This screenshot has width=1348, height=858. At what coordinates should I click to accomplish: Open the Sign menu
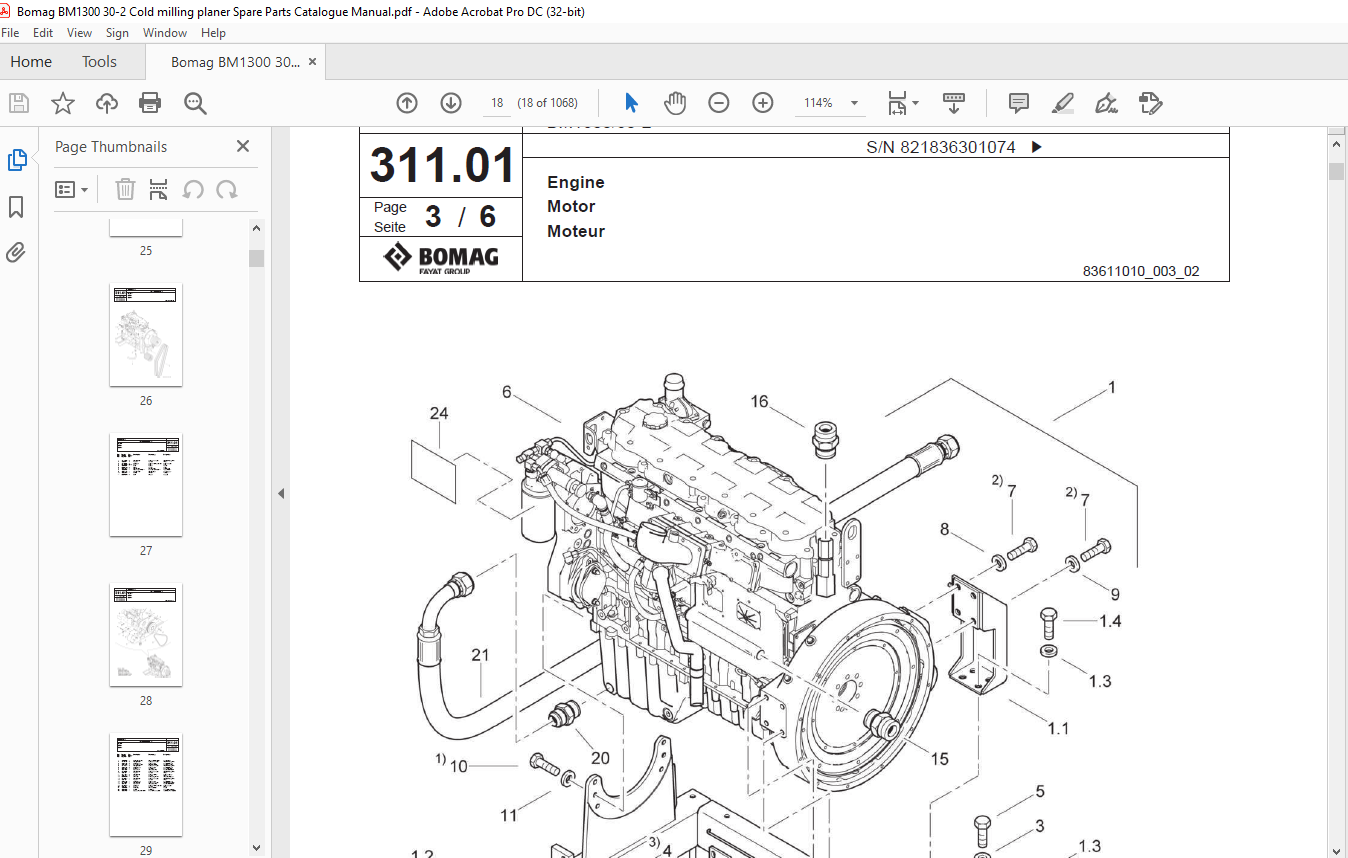coord(118,33)
